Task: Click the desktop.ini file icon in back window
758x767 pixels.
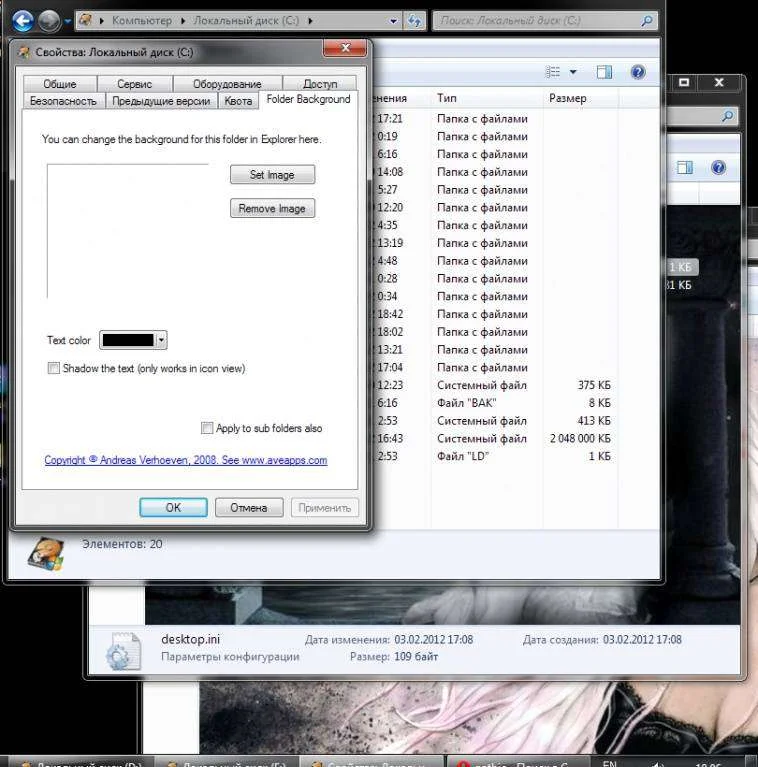Action: click(x=123, y=651)
